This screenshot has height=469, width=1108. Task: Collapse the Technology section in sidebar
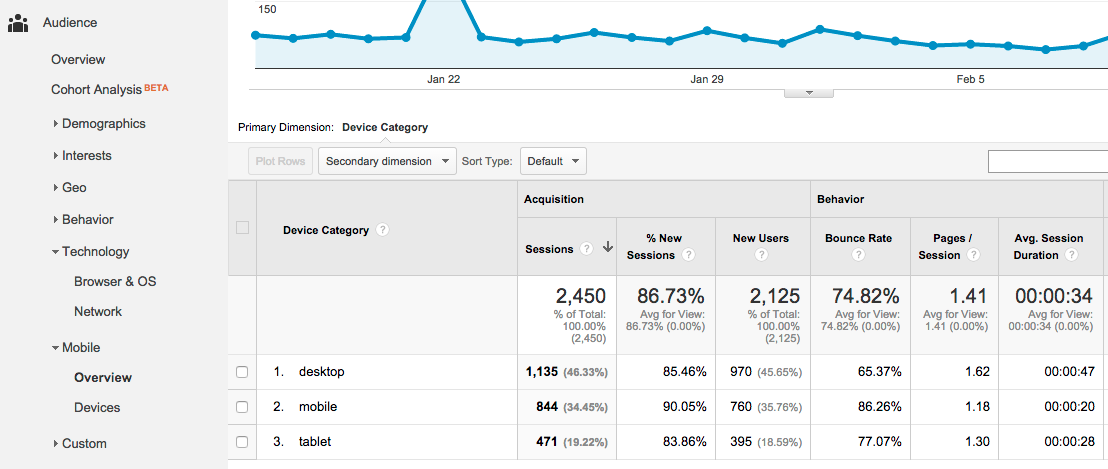[95, 252]
